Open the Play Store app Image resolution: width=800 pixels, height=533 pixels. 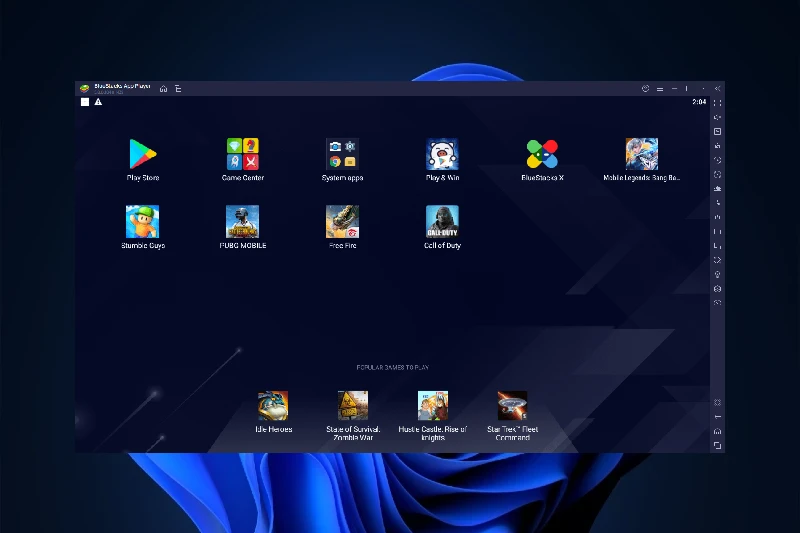pyautogui.click(x=142, y=154)
